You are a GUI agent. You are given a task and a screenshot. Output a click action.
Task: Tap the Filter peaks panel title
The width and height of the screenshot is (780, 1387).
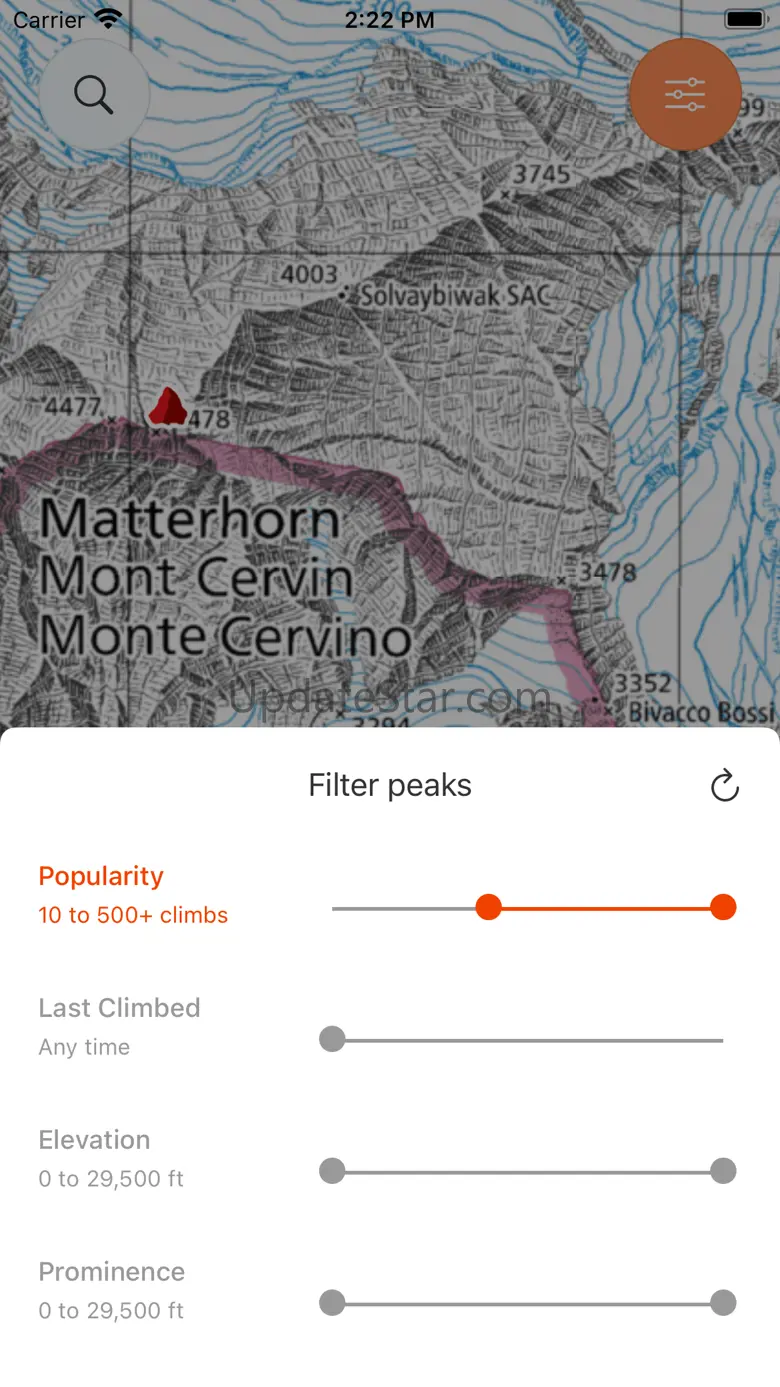(x=390, y=786)
